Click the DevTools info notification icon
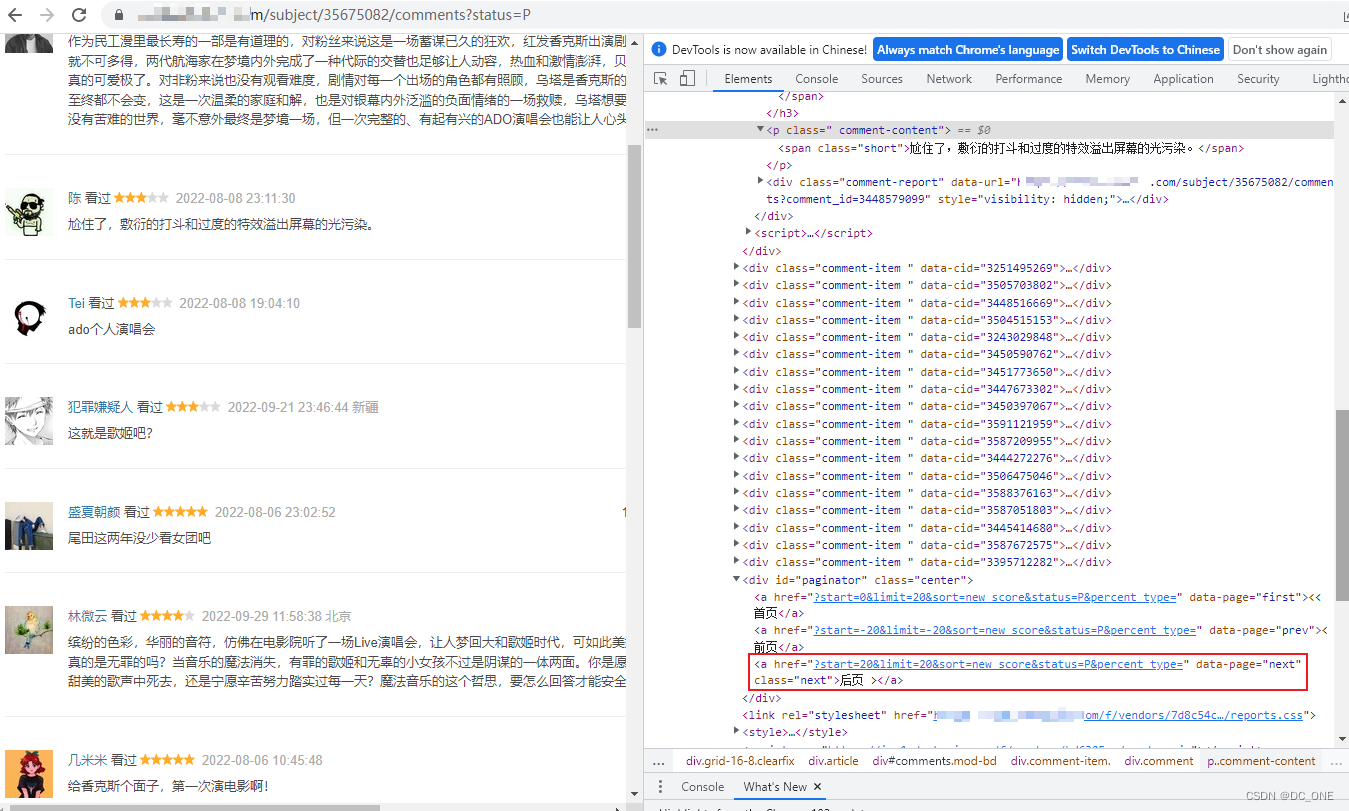1349x811 pixels. (659, 49)
